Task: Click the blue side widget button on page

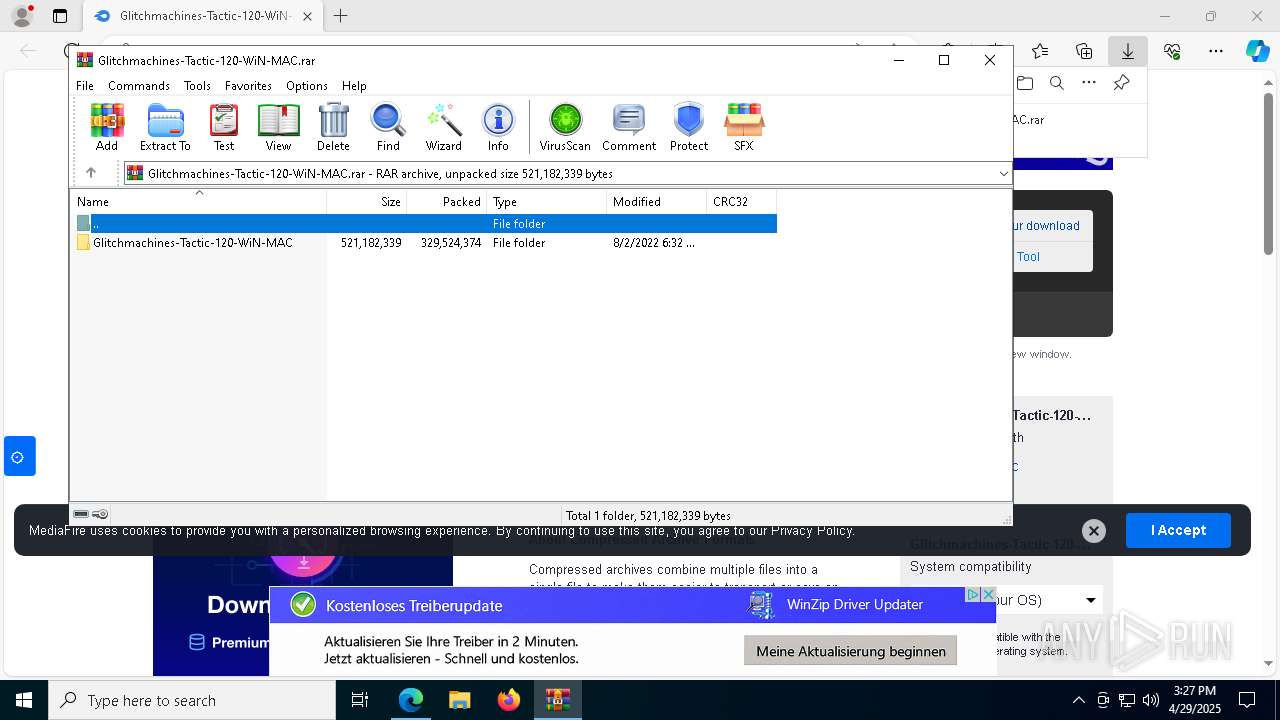Action: pos(18,456)
